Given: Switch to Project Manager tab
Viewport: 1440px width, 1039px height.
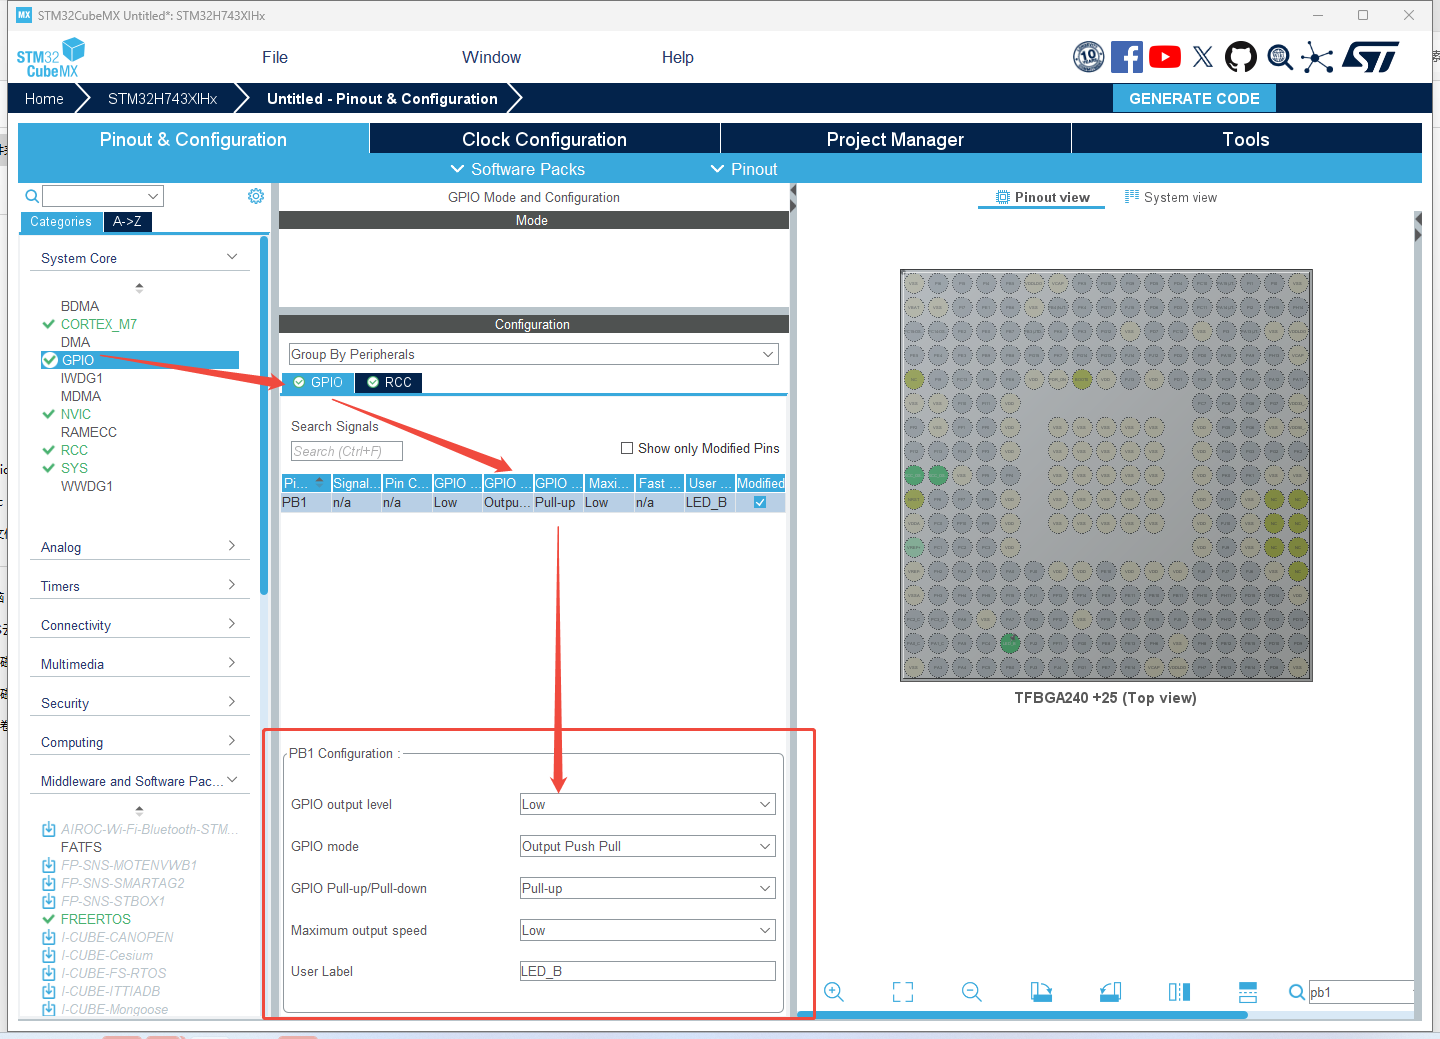Looking at the screenshot, I should click(x=896, y=139).
